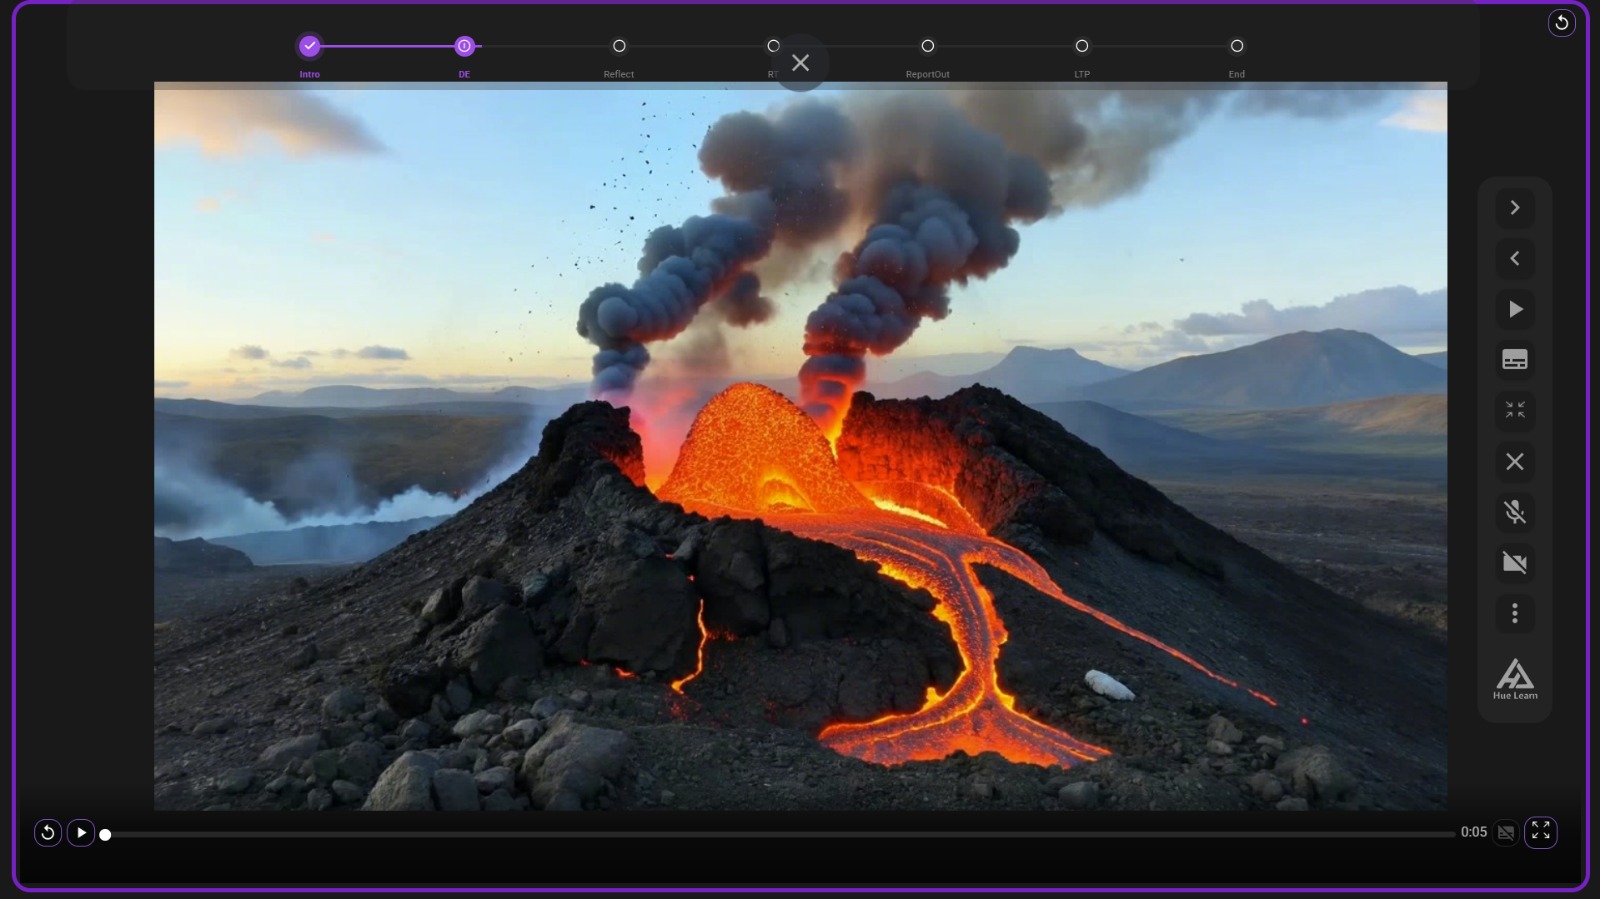Image resolution: width=1600 pixels, height=899 pixels.
Task: Open the three-dot more options menu
Action: 1515,613
